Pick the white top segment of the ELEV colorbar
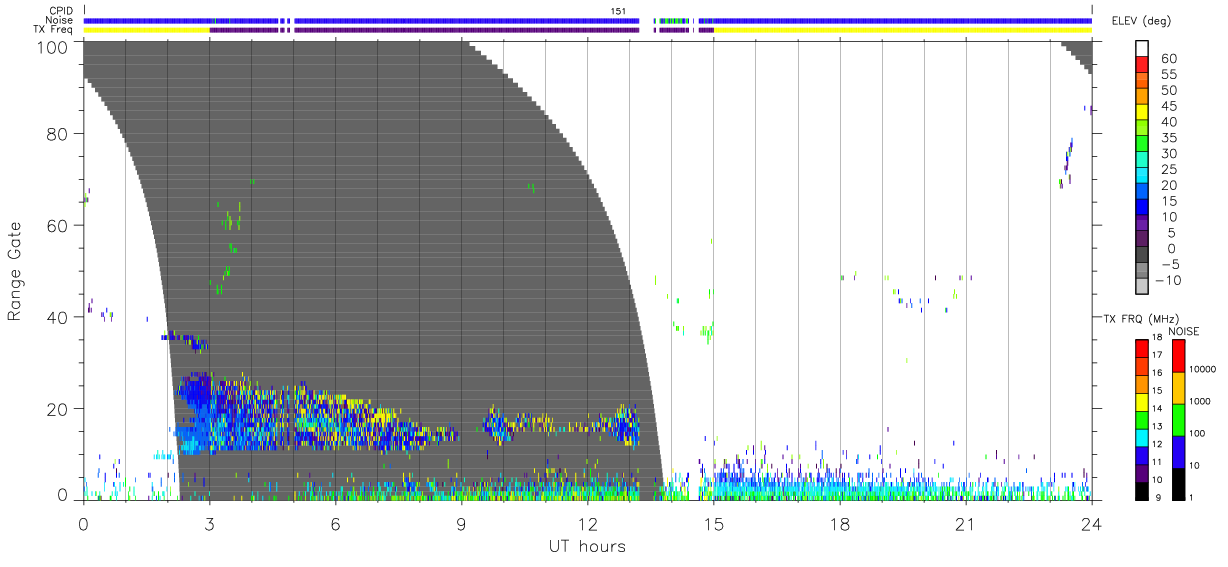The height and width of the screenshot is (567, 1228). [1142, 49]
